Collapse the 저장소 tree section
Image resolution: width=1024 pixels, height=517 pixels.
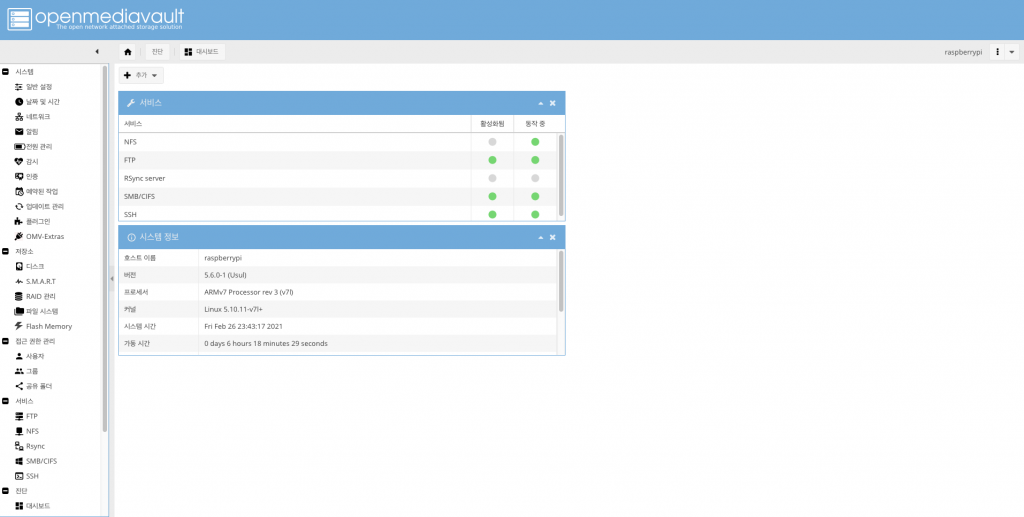5,251
